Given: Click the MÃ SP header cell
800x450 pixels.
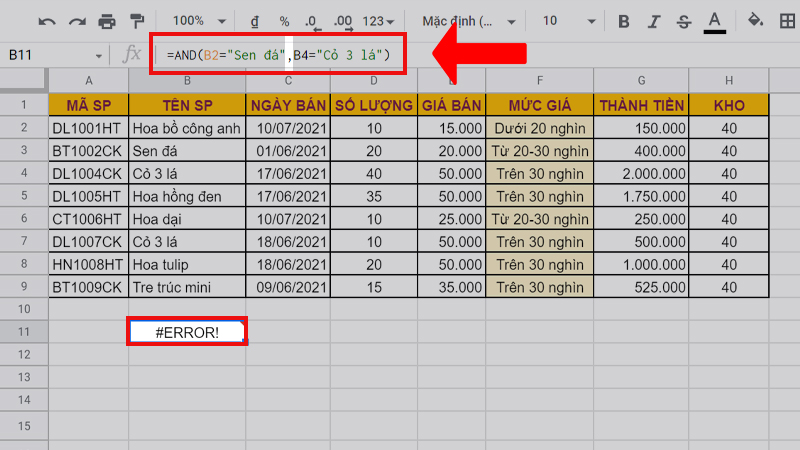Looking at the screenshot, I should coord(89,105).
